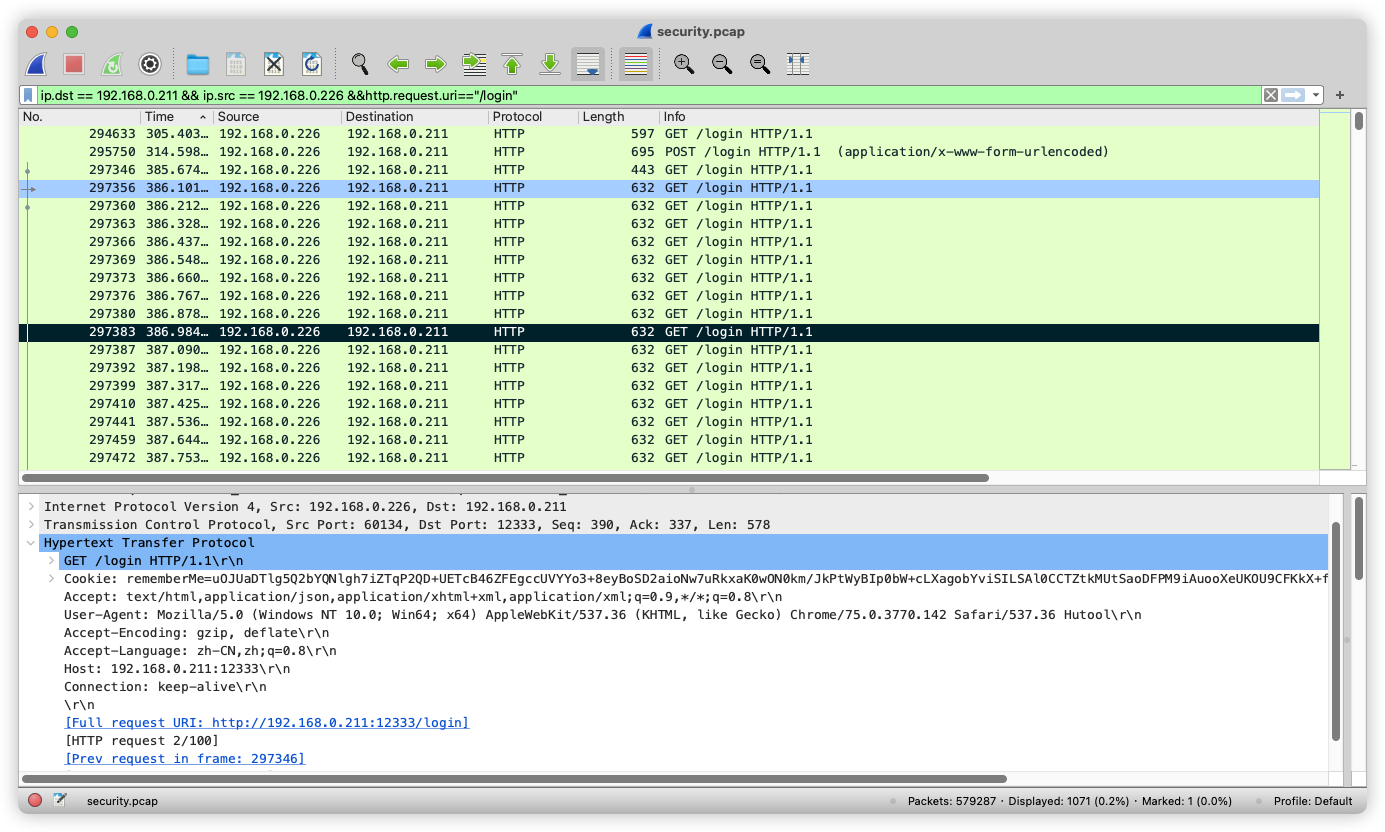Click the Profile: Default status entry
The width and height of the screenshot is (1385, 832).
(x=1313, y=801)
